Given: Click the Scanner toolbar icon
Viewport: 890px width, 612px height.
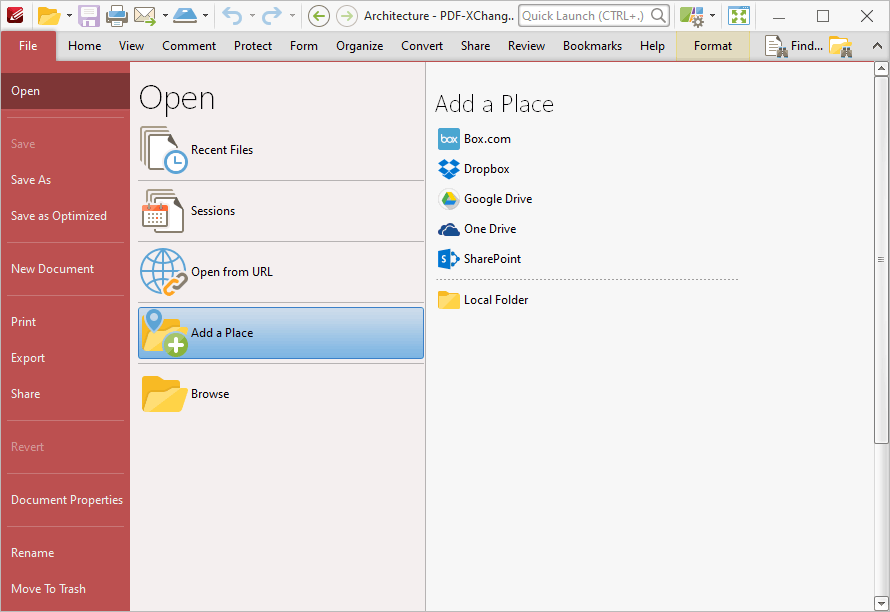Looking at the screenshot, I should 185,16.
